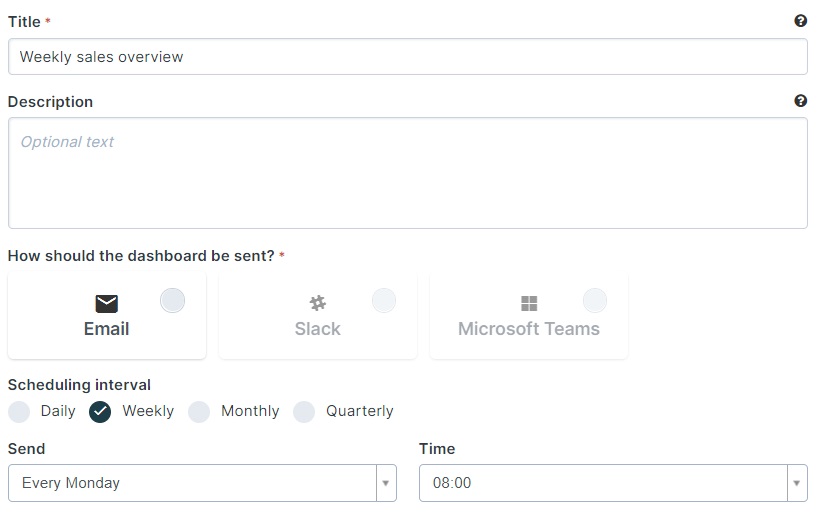This screenshot has height=512, width=831.
Task: Choose the Quarterly scheduling interval
Action: point(304,412)
